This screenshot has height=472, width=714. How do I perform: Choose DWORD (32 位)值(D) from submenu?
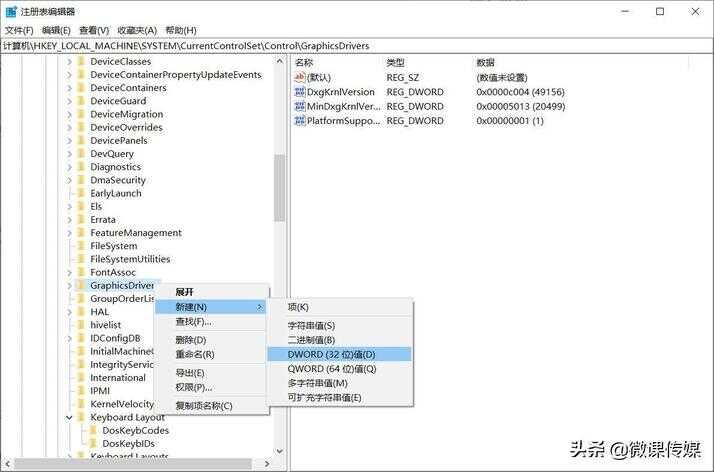click(x=331, y=354)
